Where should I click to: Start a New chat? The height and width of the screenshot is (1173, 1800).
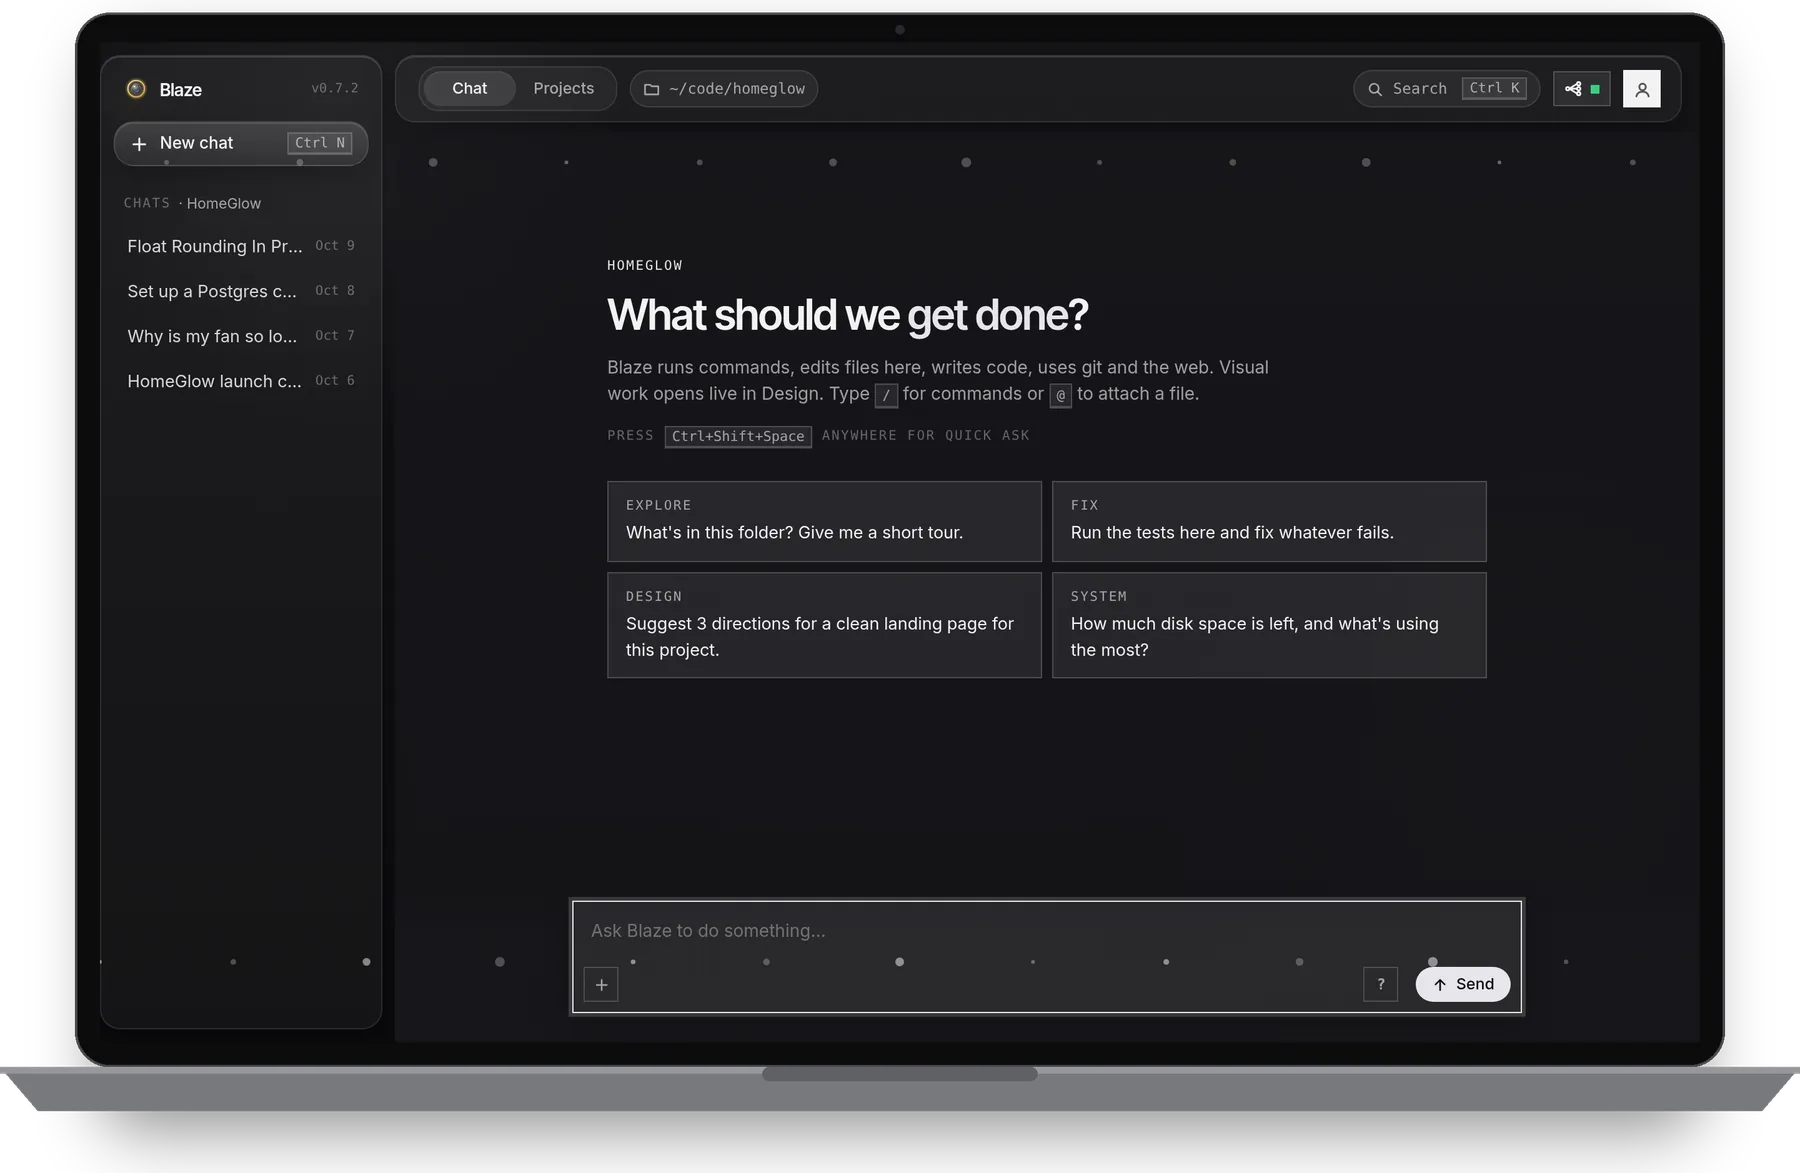(241, 143)
